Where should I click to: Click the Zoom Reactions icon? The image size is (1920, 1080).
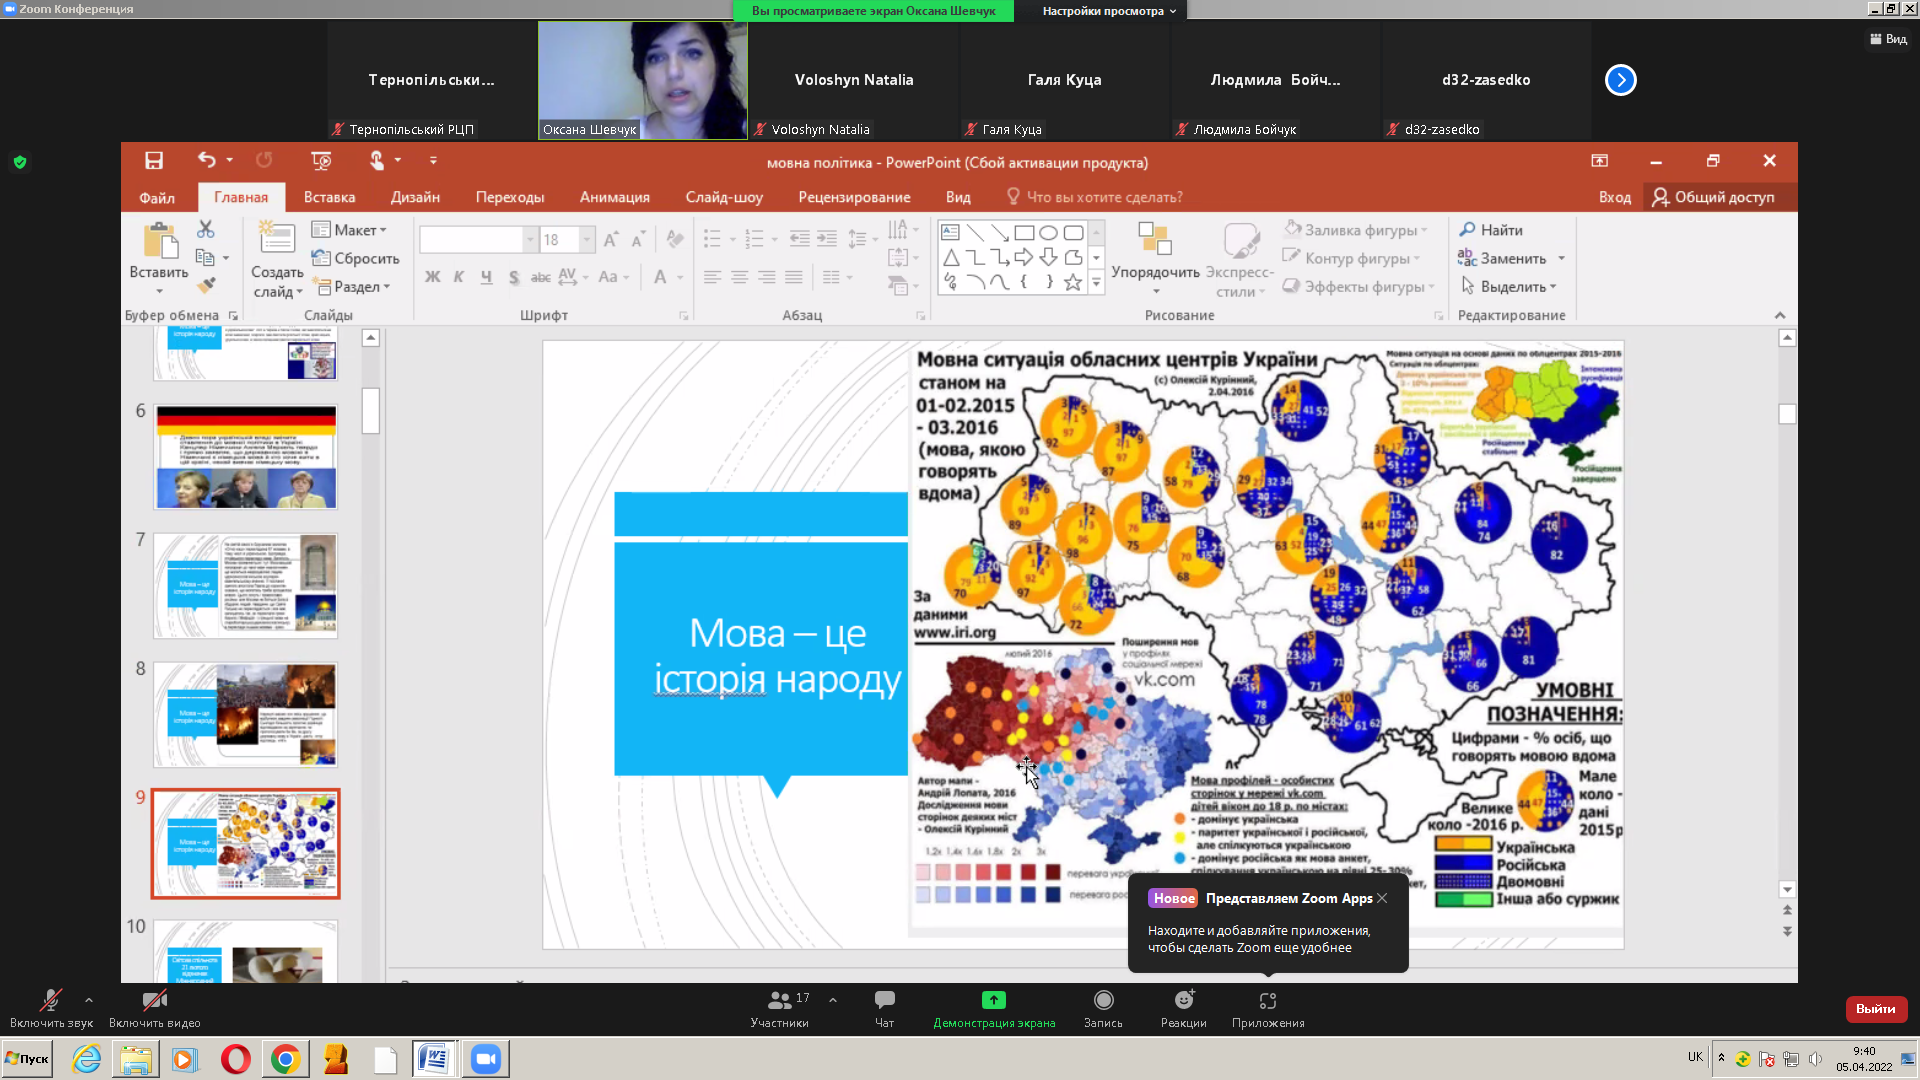pyautogui.click(x=1183, y=1001)
